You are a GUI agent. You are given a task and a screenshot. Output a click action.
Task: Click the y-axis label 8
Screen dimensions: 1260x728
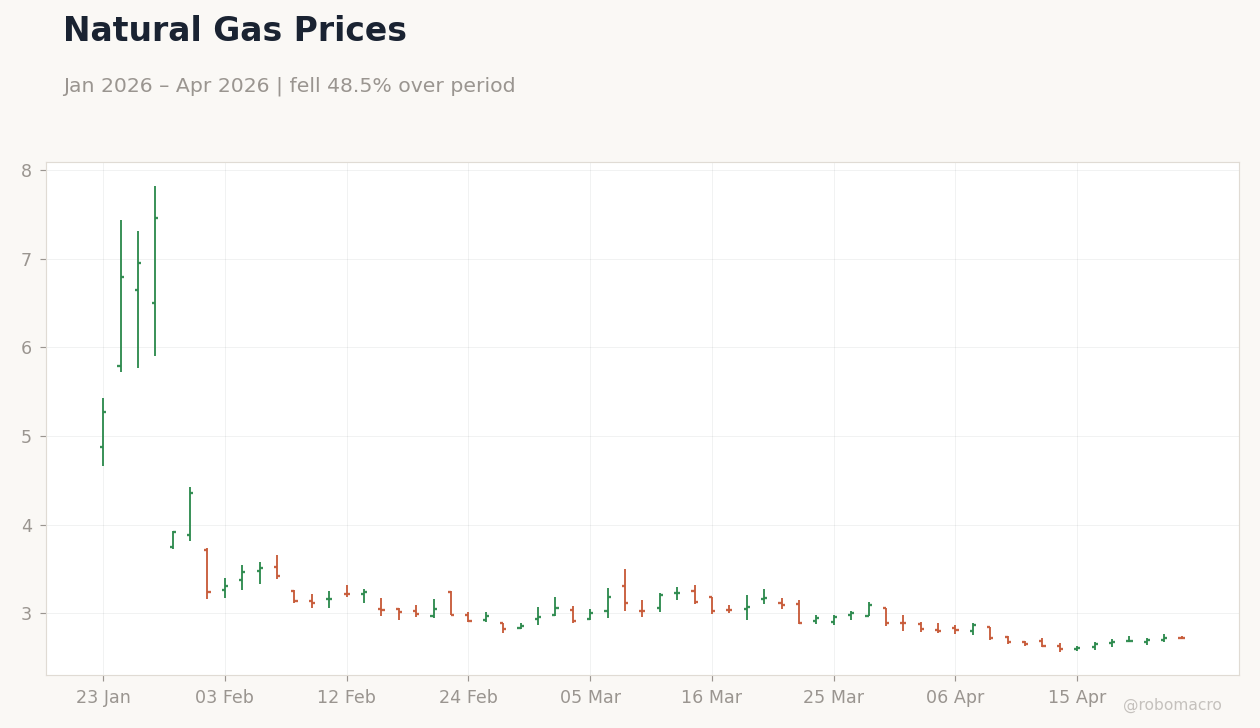27,171
